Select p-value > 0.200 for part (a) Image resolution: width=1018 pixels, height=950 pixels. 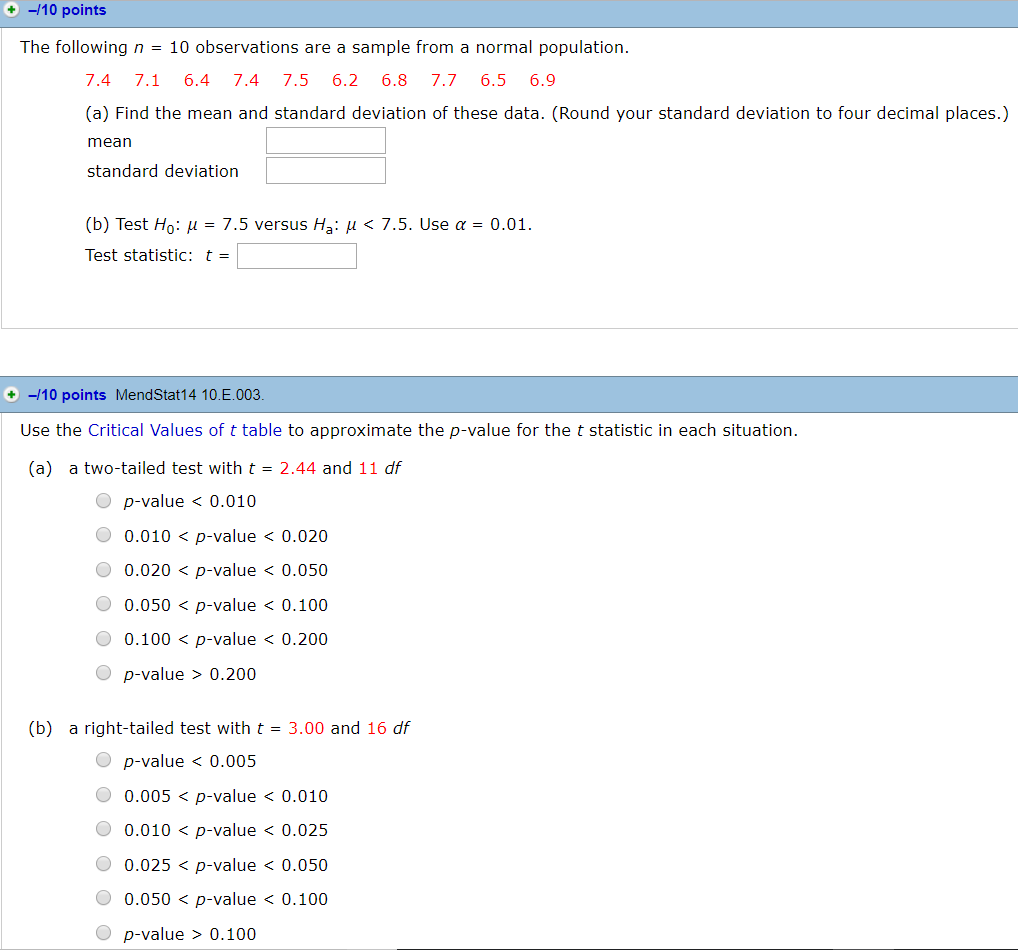pos(103,672)
